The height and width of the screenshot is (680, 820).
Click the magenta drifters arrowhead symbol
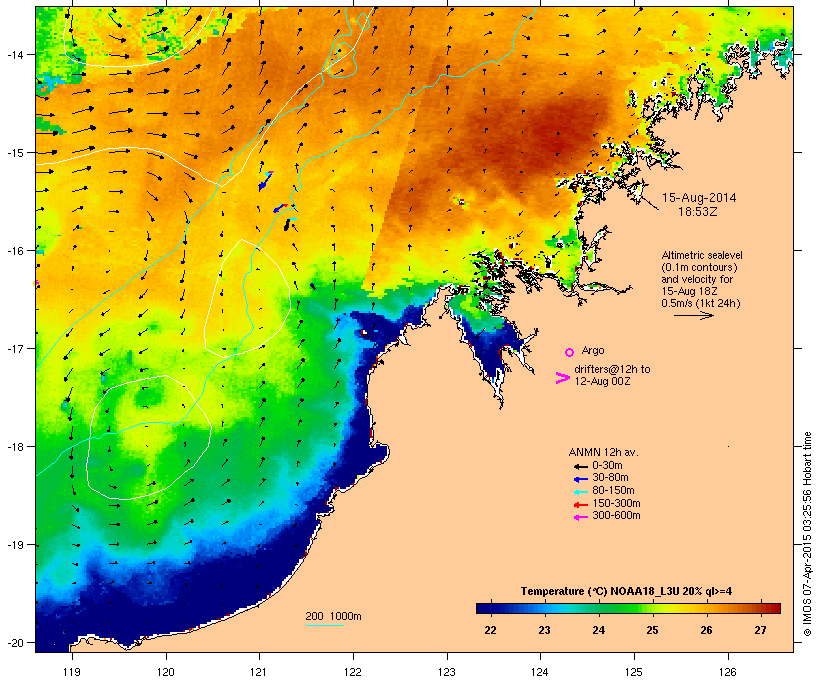point(562,378)
